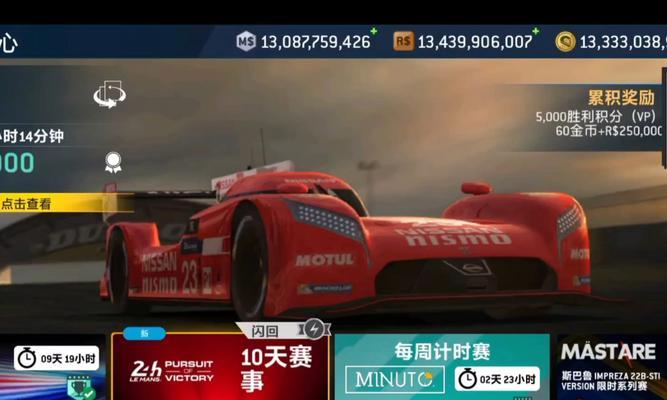The width and height of the screenshot is (667, 400).
Task: Tap the 5,000胜利积分 (VP) text
Action: 596,116
